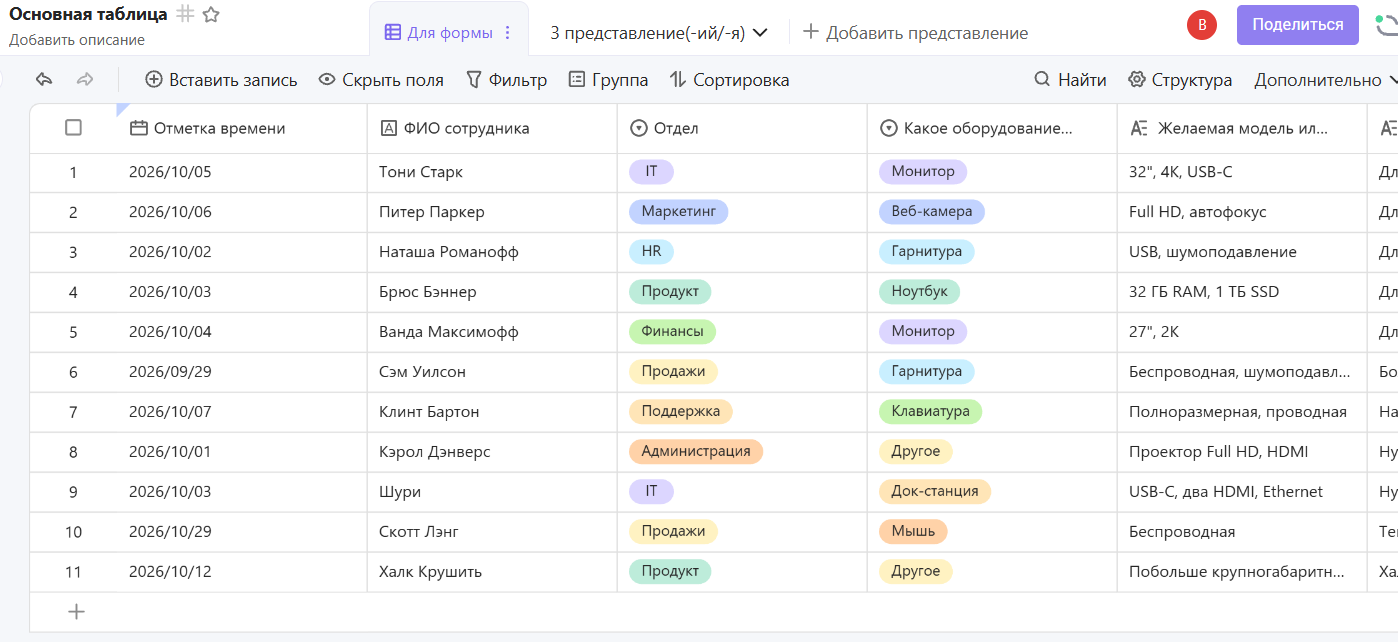This screenshot has height=642, width=1398.
Task: Click Добавить представление
Action: pos(915,33)
